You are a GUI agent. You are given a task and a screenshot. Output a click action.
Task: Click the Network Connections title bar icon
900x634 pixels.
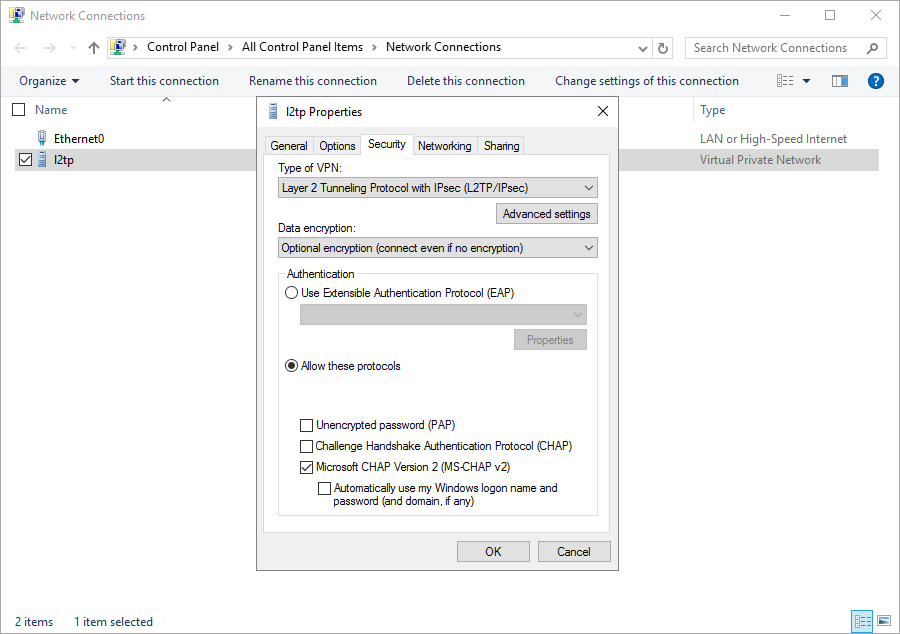(x=17, y=15)
